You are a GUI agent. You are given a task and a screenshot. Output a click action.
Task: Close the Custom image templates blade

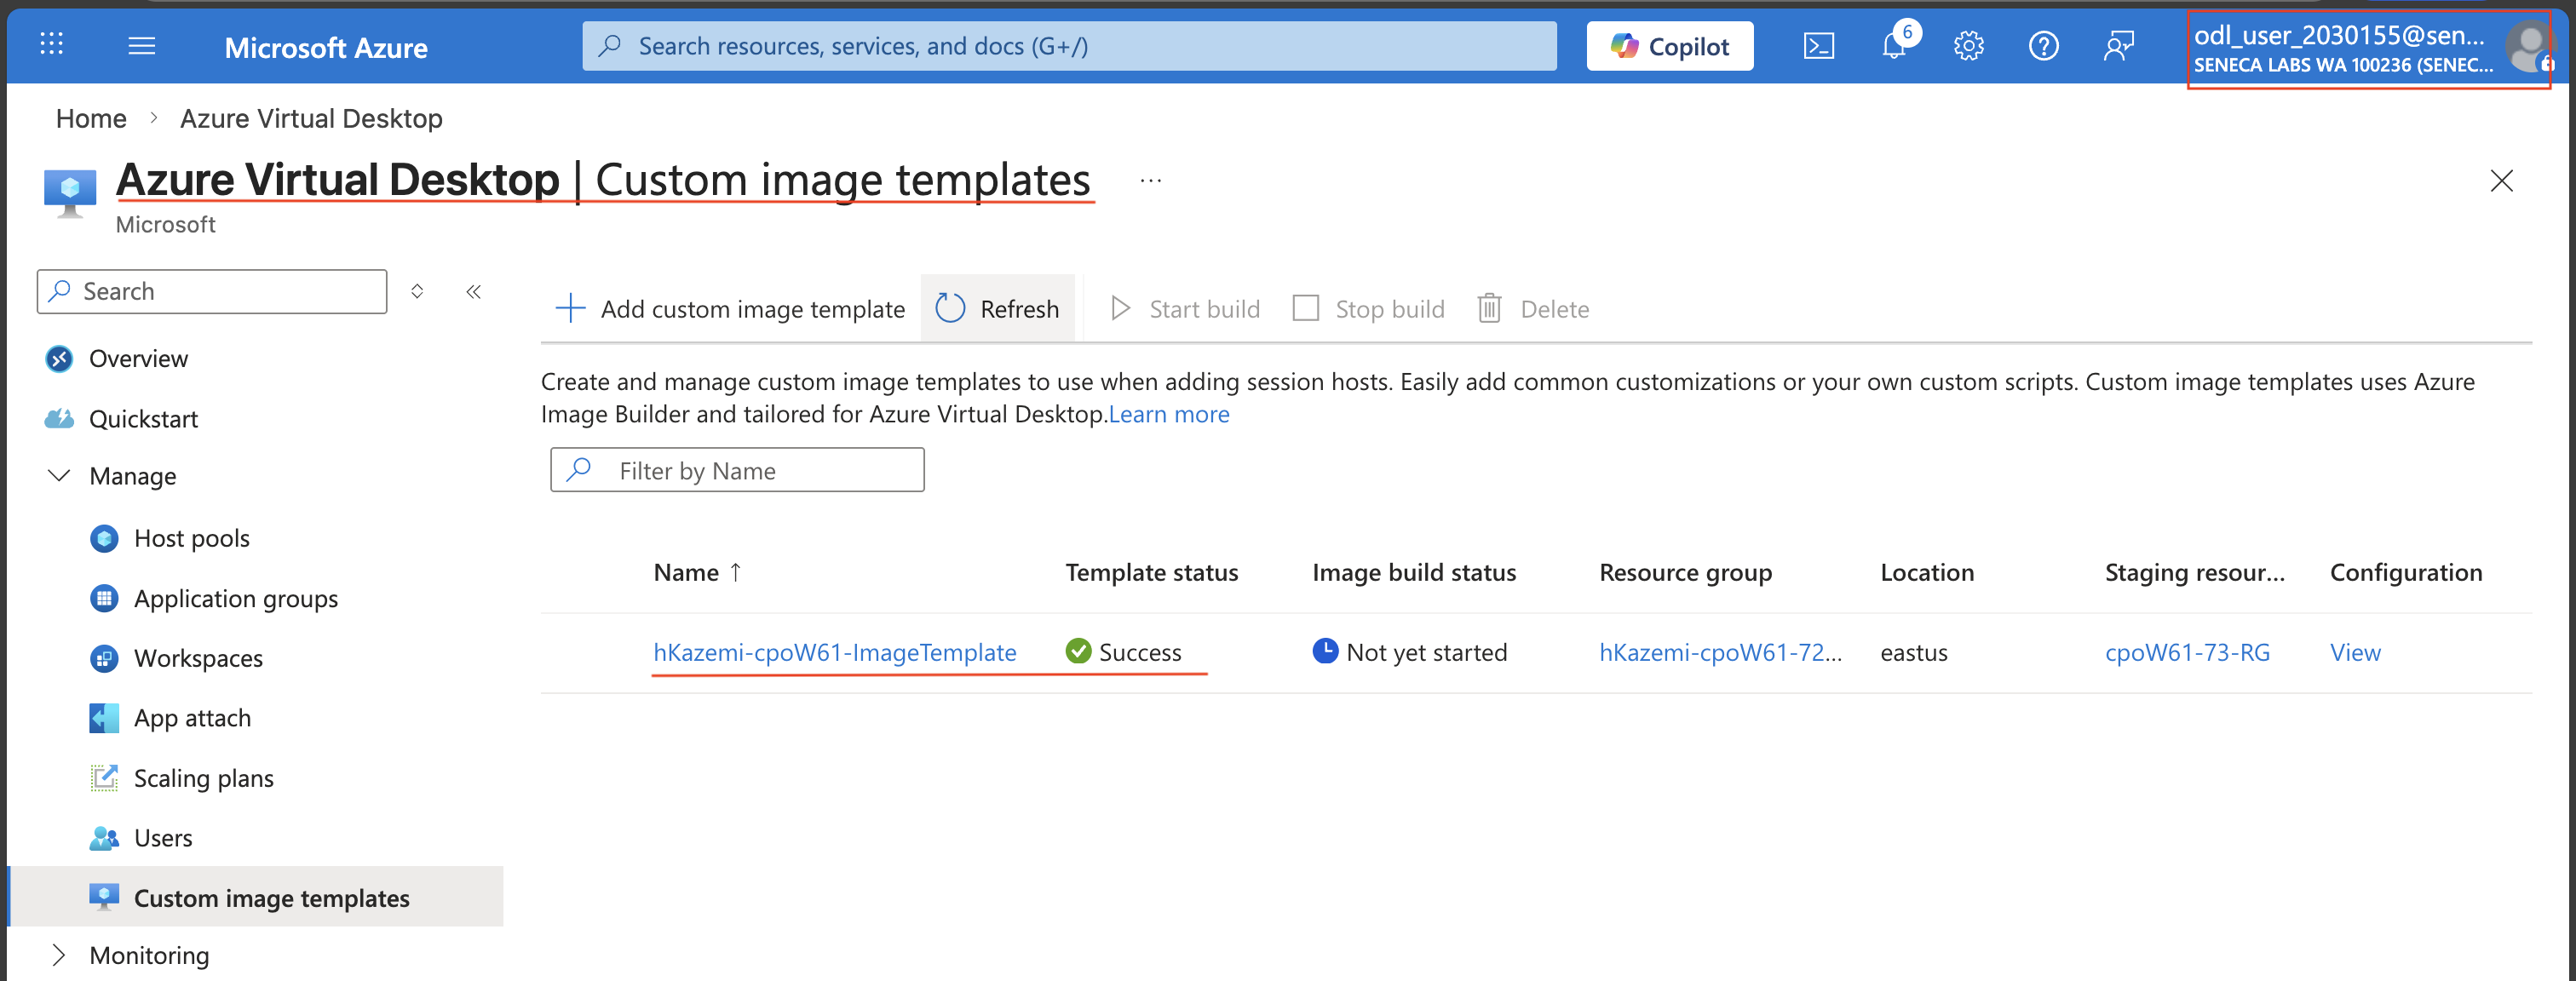[x=2501, y=181]
